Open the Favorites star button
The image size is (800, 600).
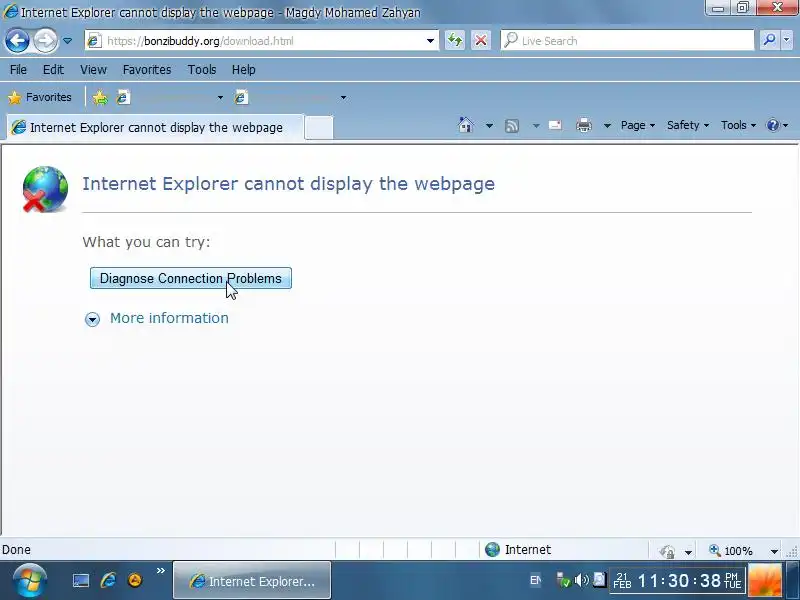pyautogui.click(x=40, y=97)
